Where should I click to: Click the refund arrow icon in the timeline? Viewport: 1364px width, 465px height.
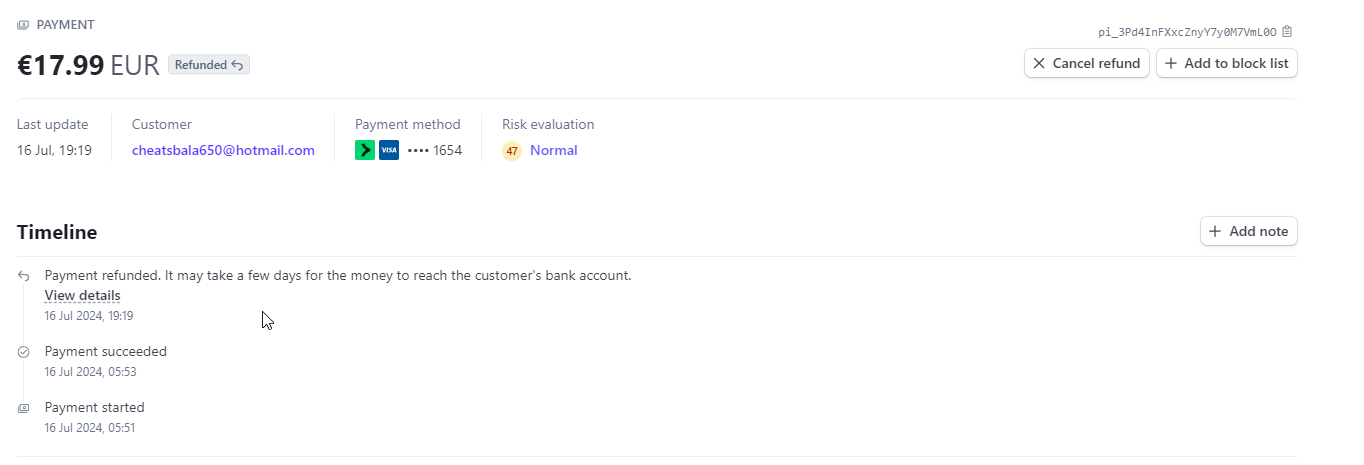click(23, 276)
